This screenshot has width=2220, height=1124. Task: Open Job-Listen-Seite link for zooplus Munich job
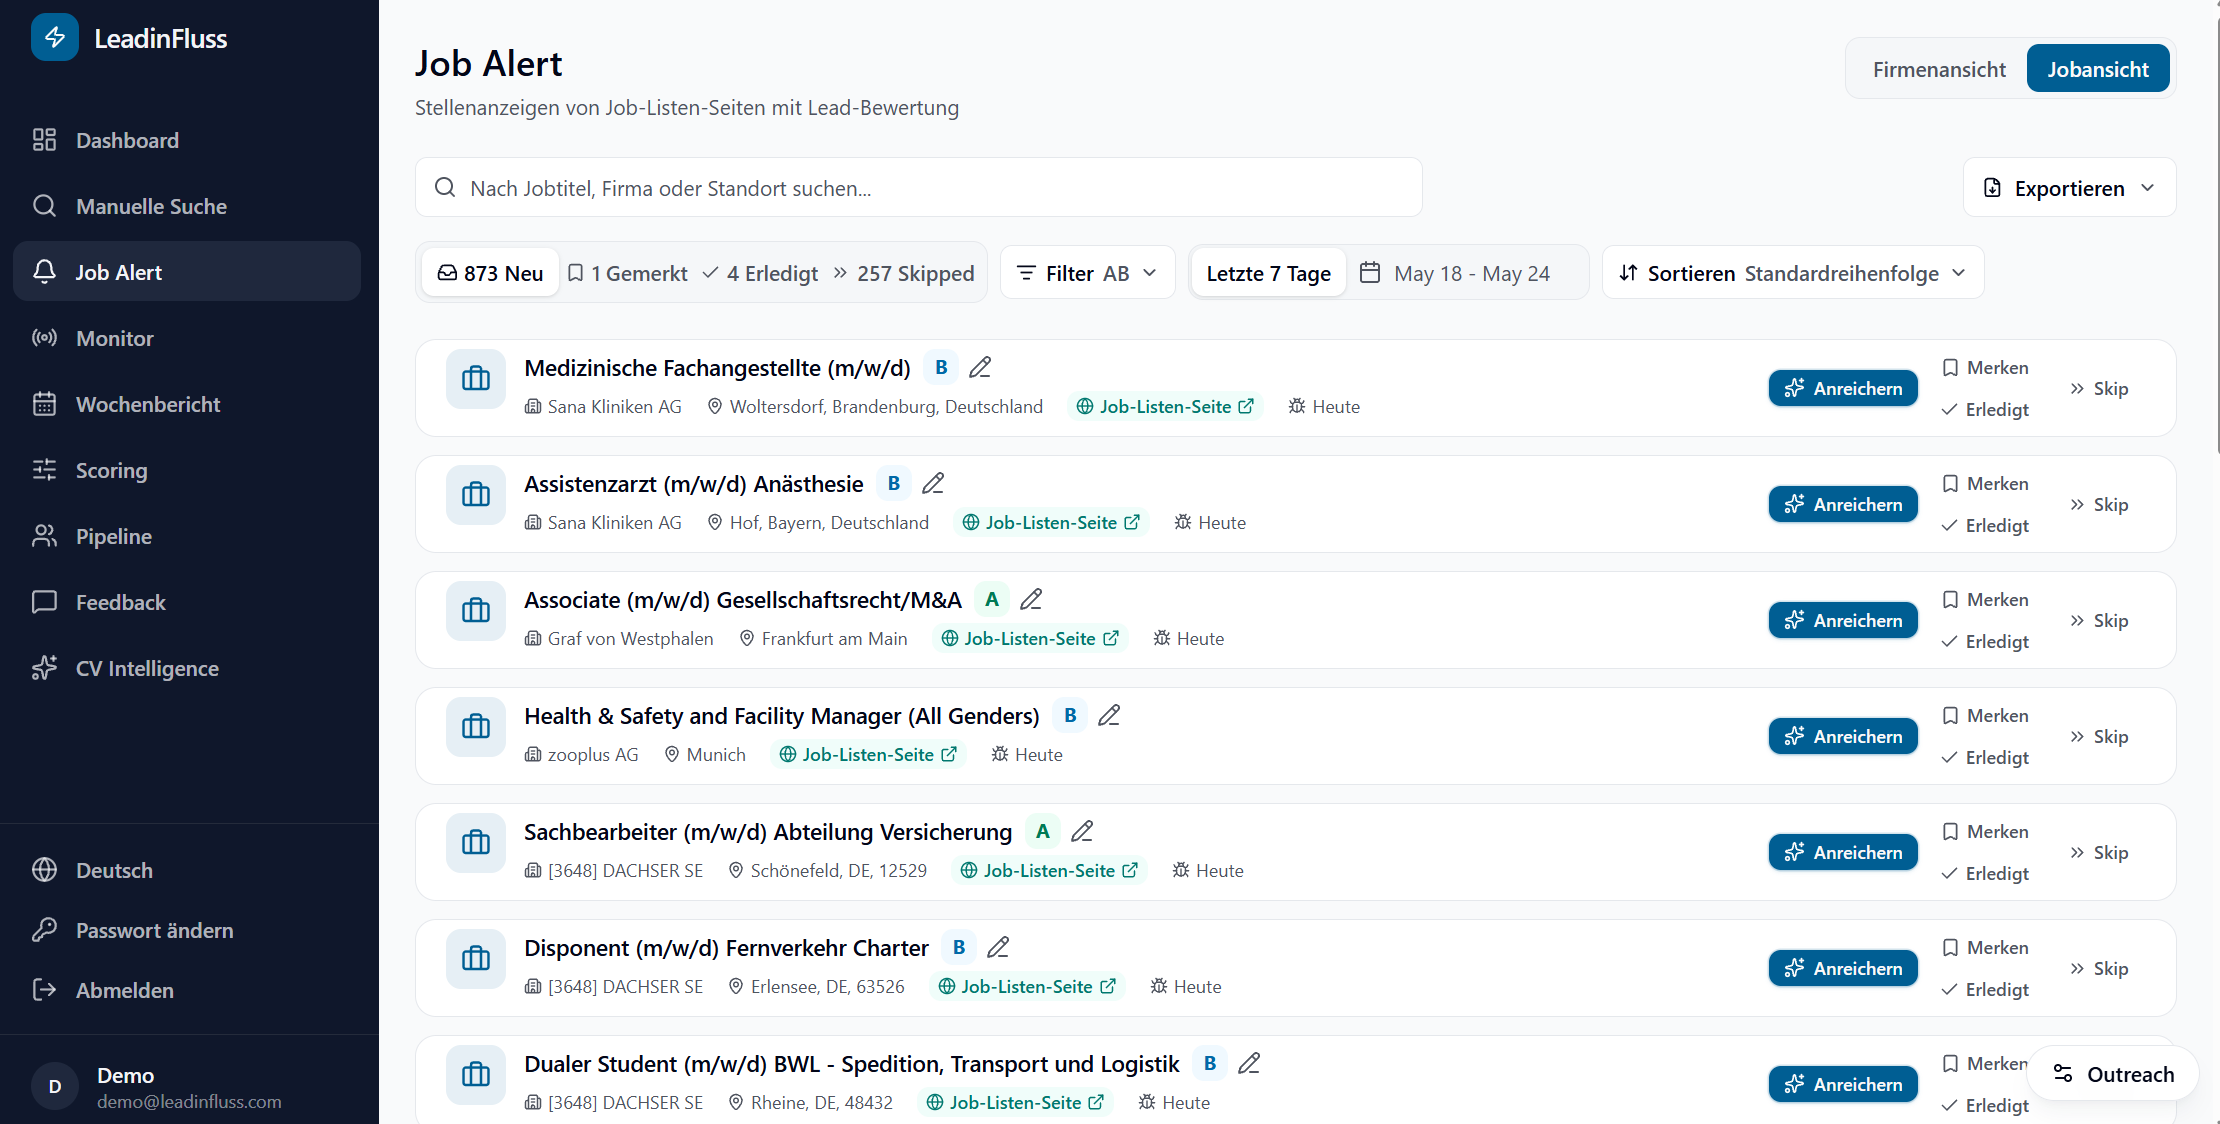click(x=868, y=755)
